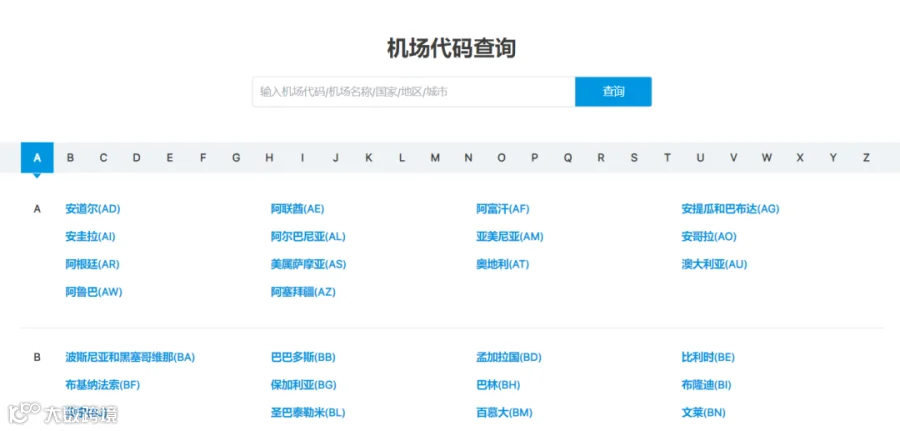Switch to the O letter tab
900x431 pixels.
coord(502,158)
